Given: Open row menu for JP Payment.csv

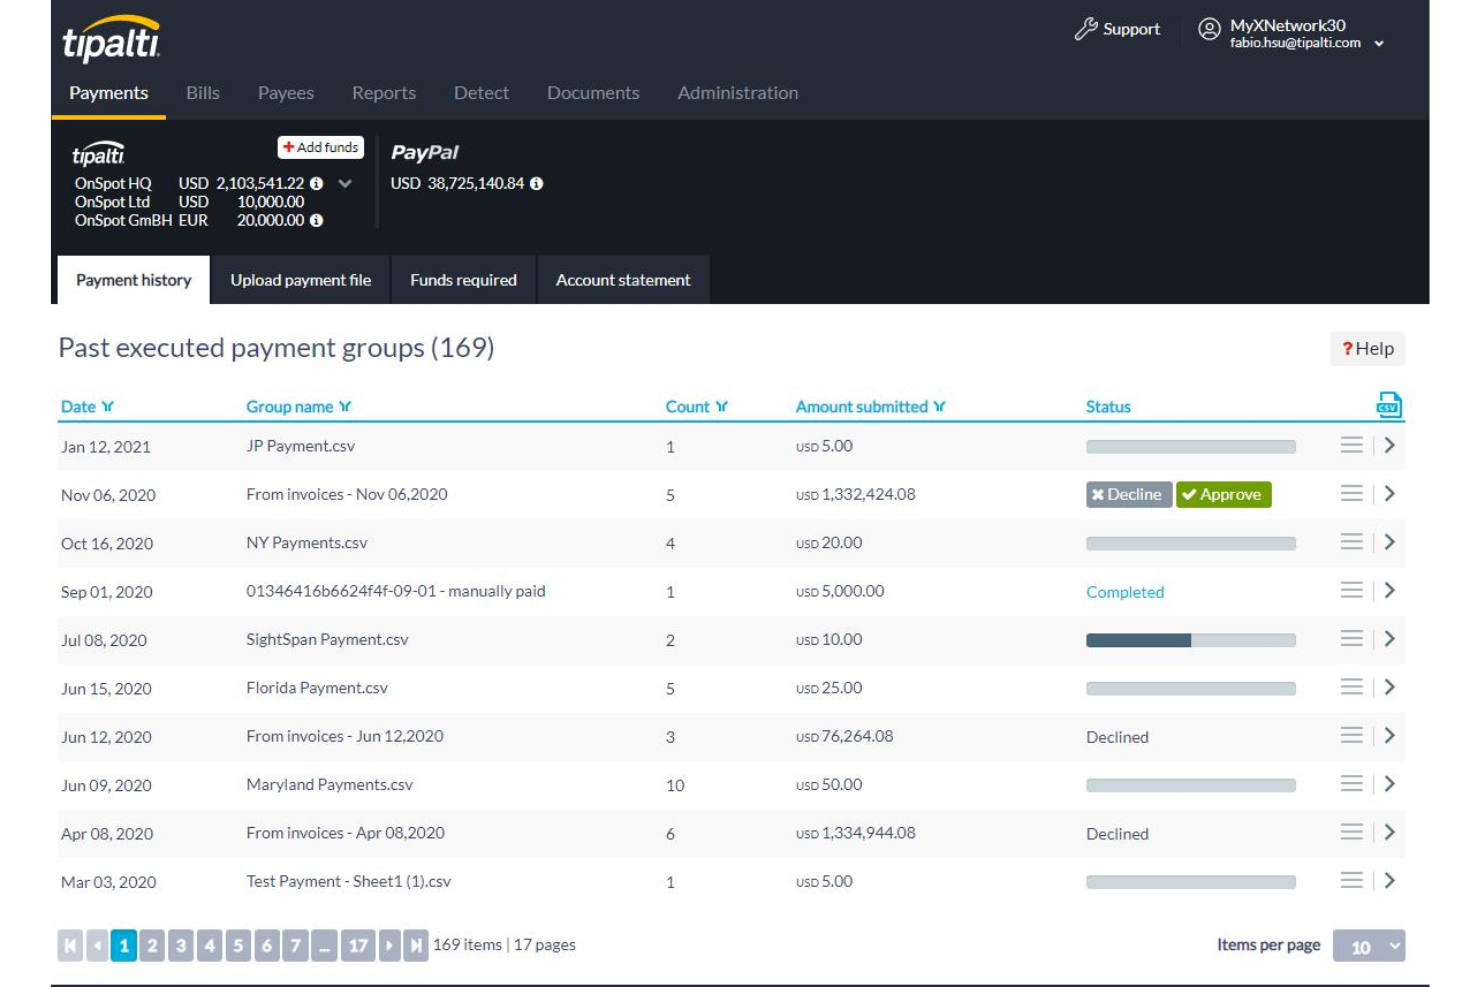Looking at the screenshot, I should point(1351,445).
